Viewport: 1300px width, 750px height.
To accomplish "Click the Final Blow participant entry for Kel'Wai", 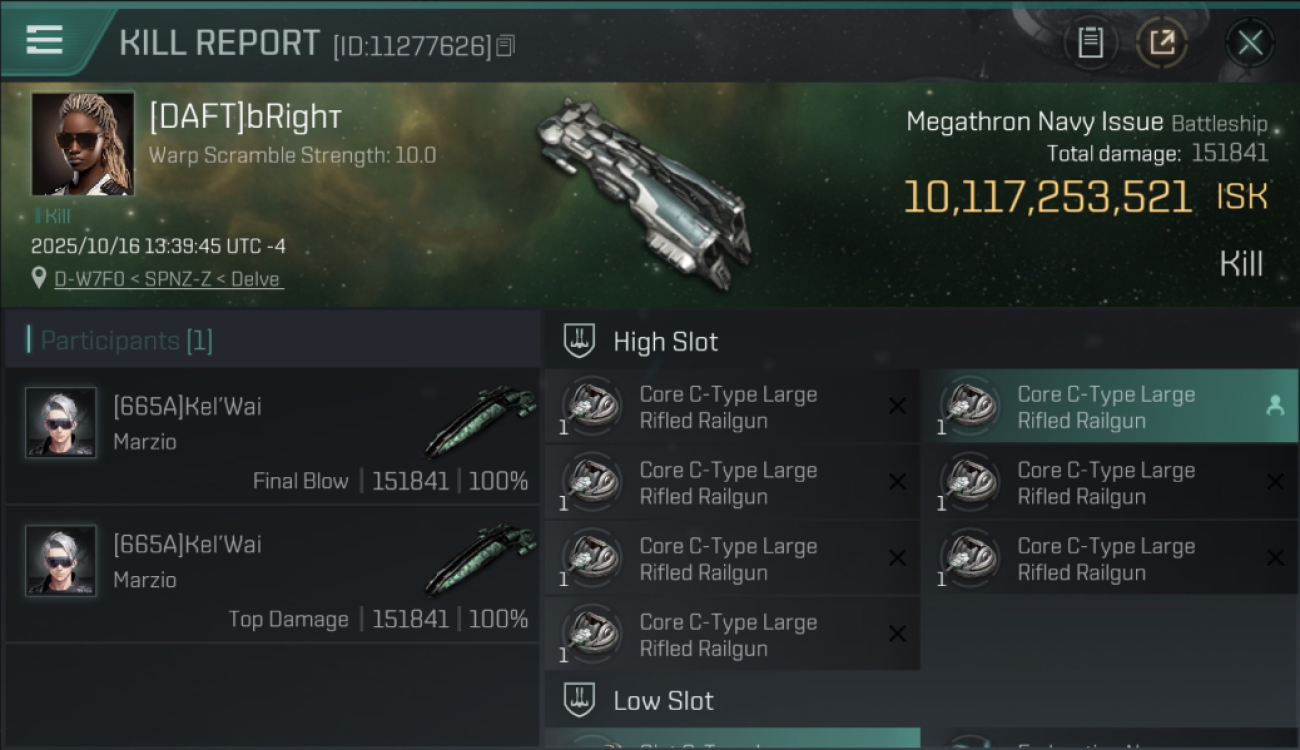I will coord(272,435).
